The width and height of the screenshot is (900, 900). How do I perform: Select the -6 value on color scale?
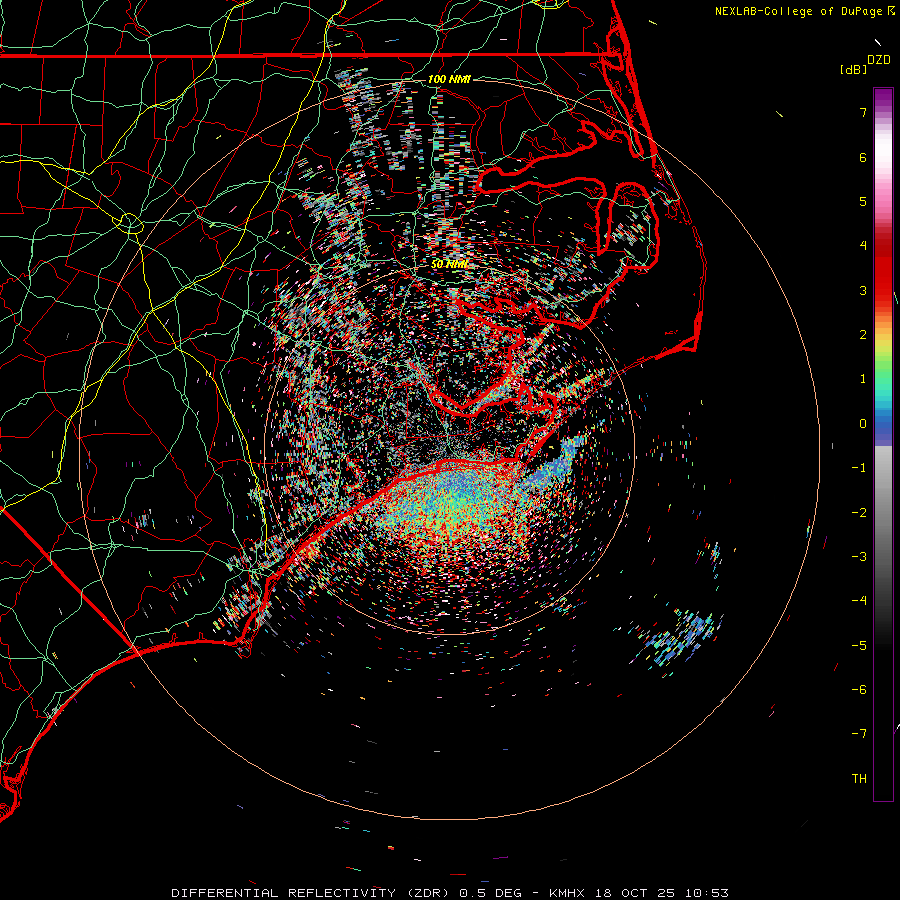[859, 690]
